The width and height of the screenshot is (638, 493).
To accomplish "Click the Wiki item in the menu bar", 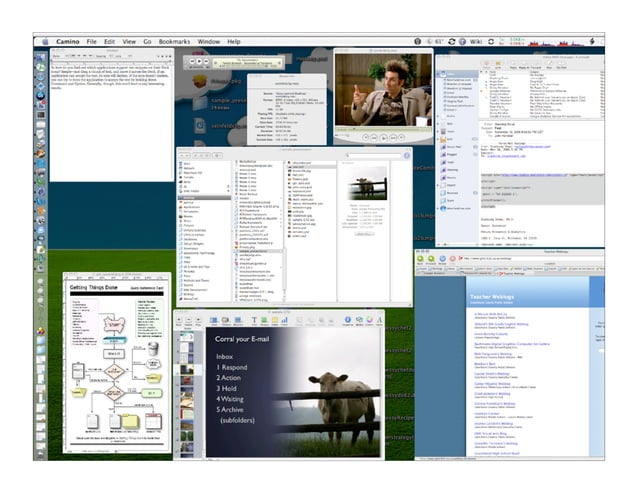I will pyautogui.click(x=476, y=42).
